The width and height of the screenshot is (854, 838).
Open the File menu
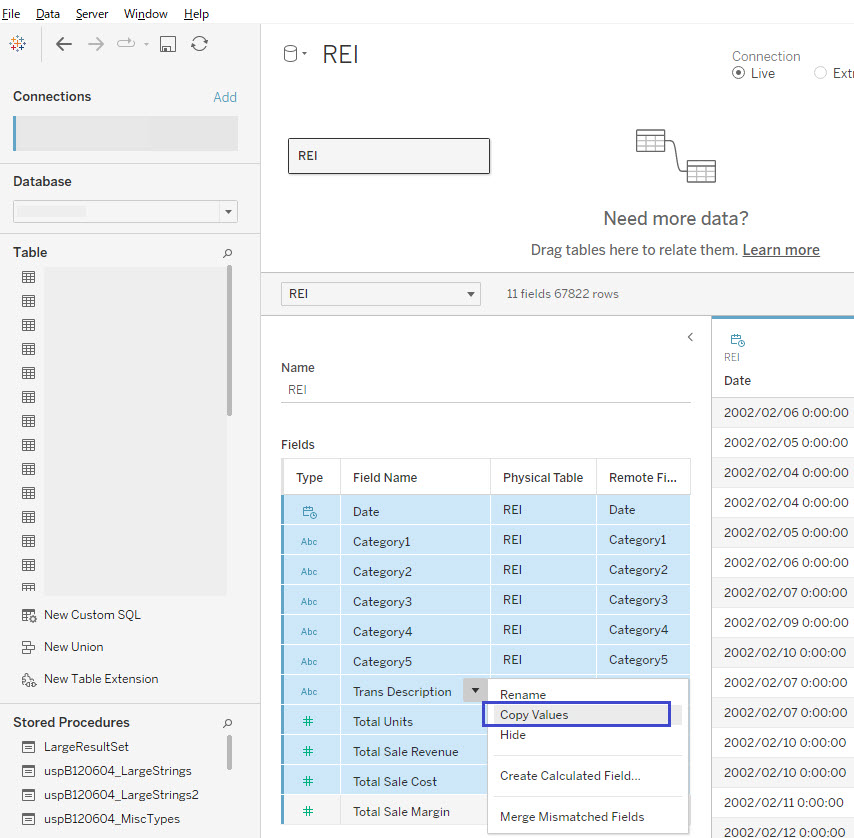click(11, 14)
